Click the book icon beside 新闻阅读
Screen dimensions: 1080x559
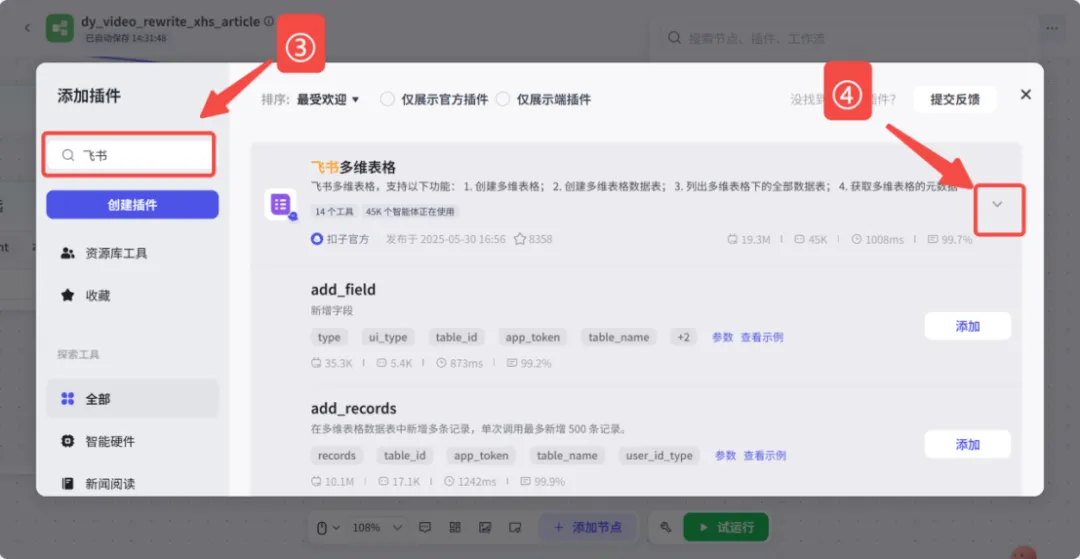point(68,484)
